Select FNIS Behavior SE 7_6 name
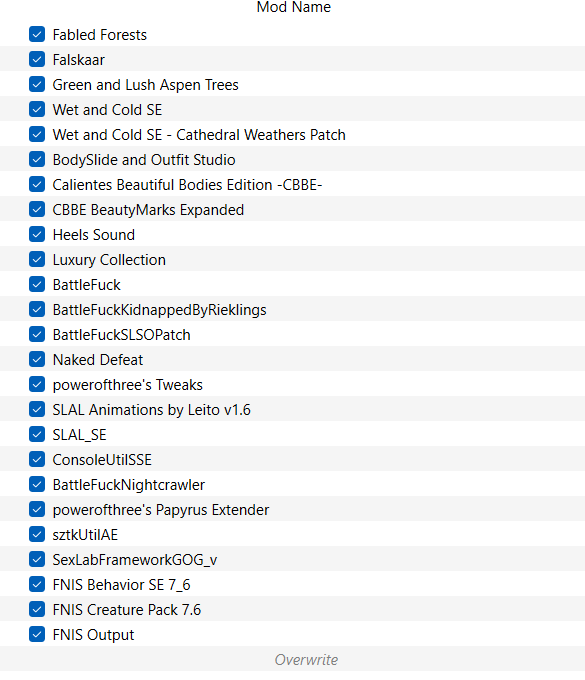Image resolution: width=585 pixels, height=680 pixels. [x=121, y=585]
